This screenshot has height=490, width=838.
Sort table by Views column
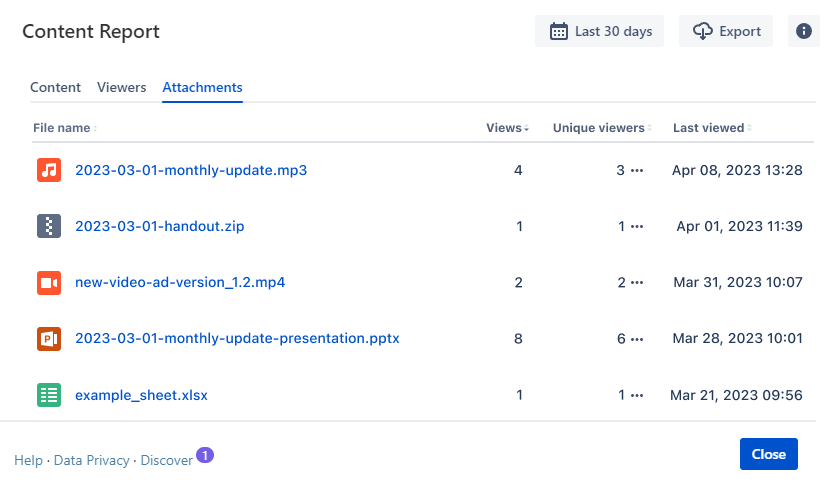pyautogui.click(x=507, y=128)
